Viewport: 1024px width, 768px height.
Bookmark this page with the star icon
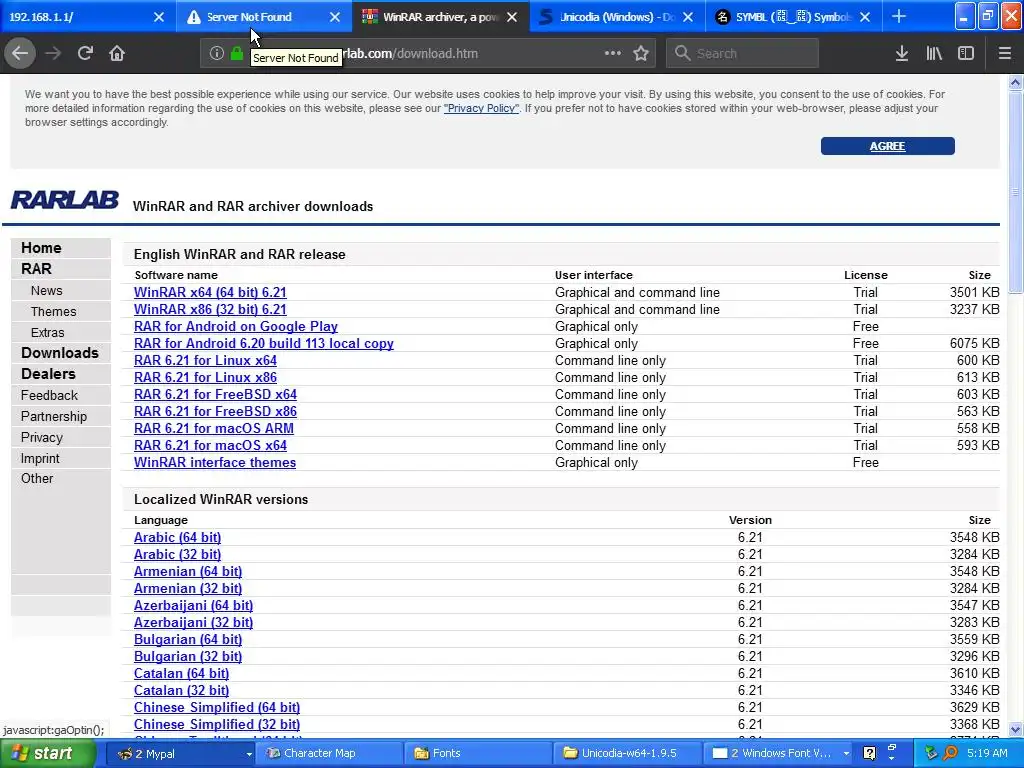point(641,54)
